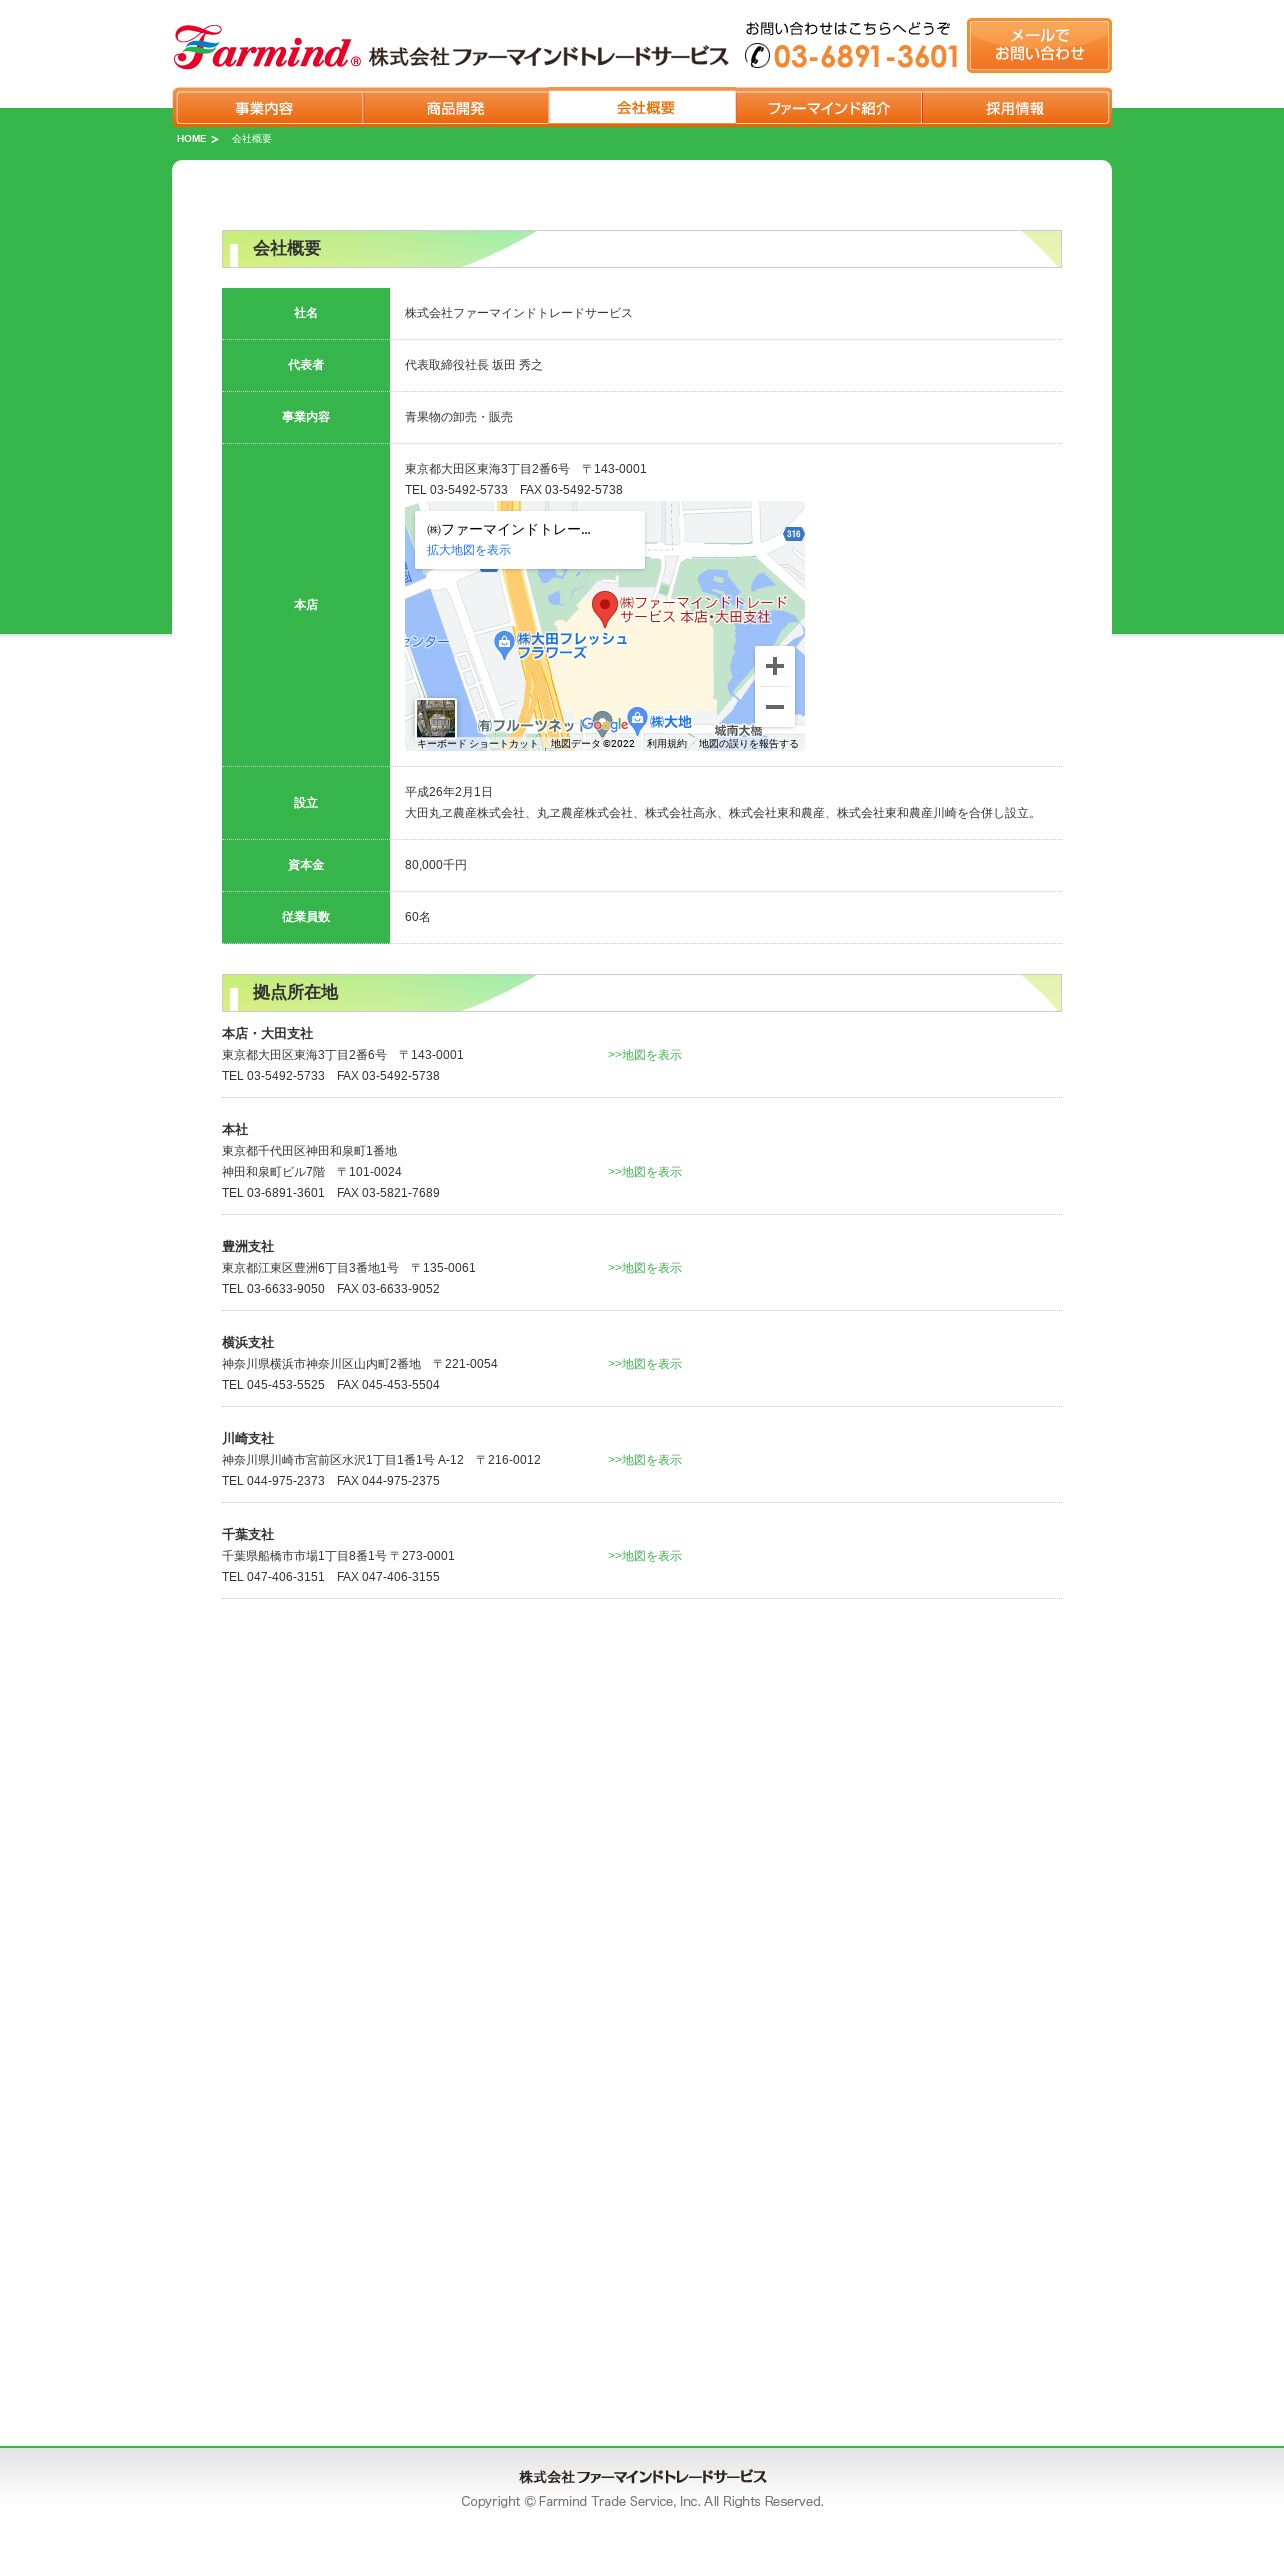
Task: Click the satellite view thumbnail on map
Action: click(436, 718)
